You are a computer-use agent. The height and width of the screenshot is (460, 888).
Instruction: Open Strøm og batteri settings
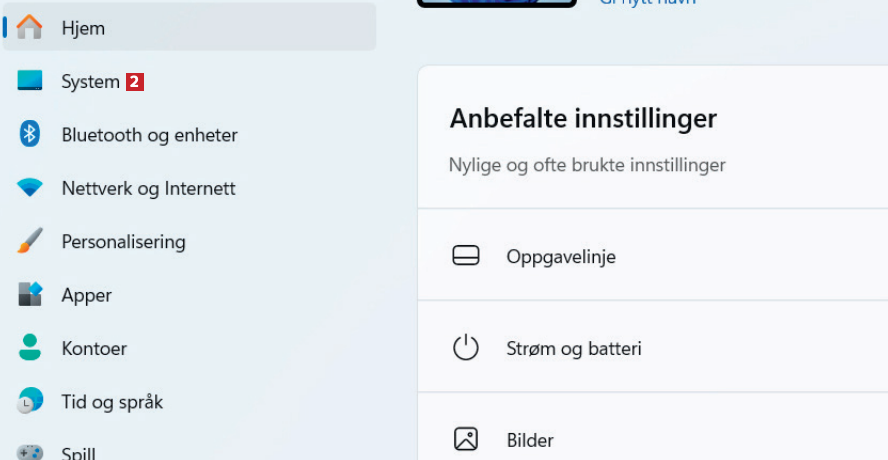(574, 349)
